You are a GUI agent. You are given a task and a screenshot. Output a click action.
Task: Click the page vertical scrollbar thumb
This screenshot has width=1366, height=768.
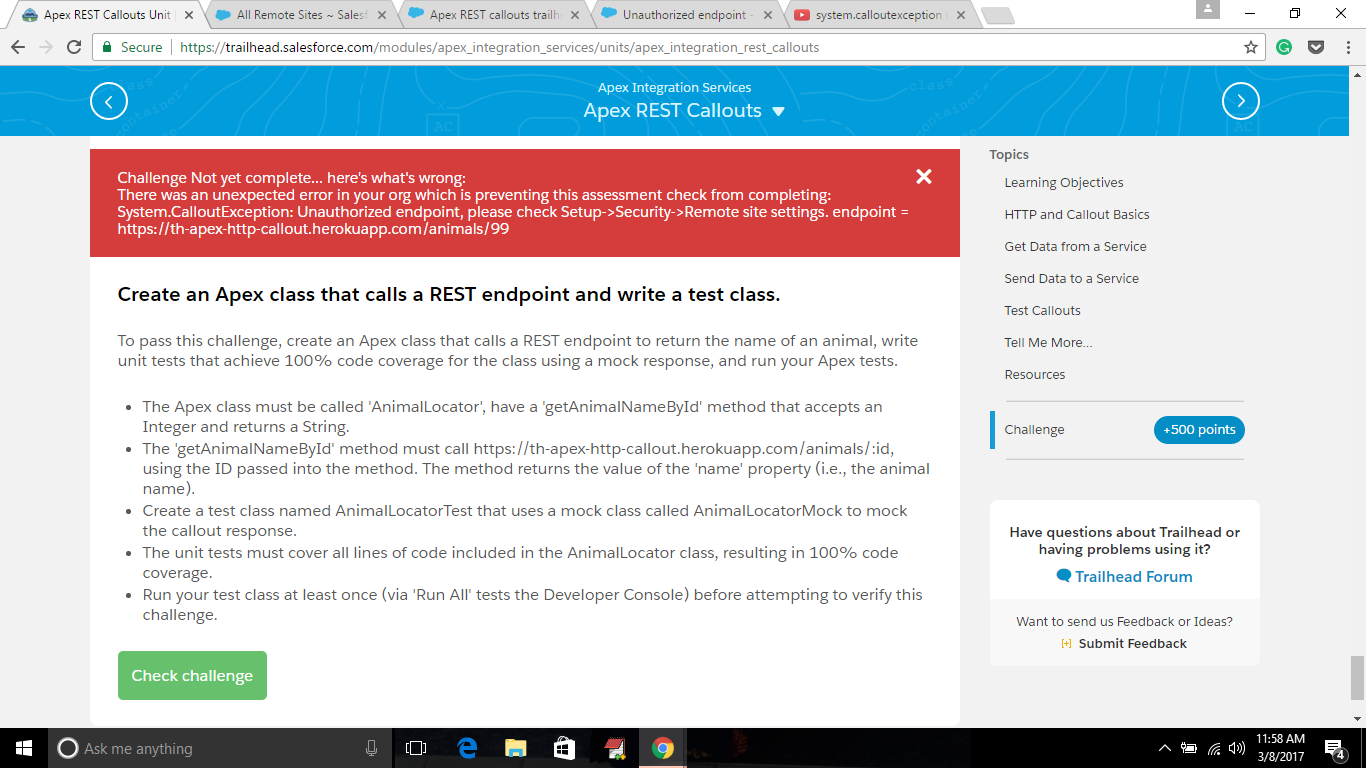click(1357, 678)
